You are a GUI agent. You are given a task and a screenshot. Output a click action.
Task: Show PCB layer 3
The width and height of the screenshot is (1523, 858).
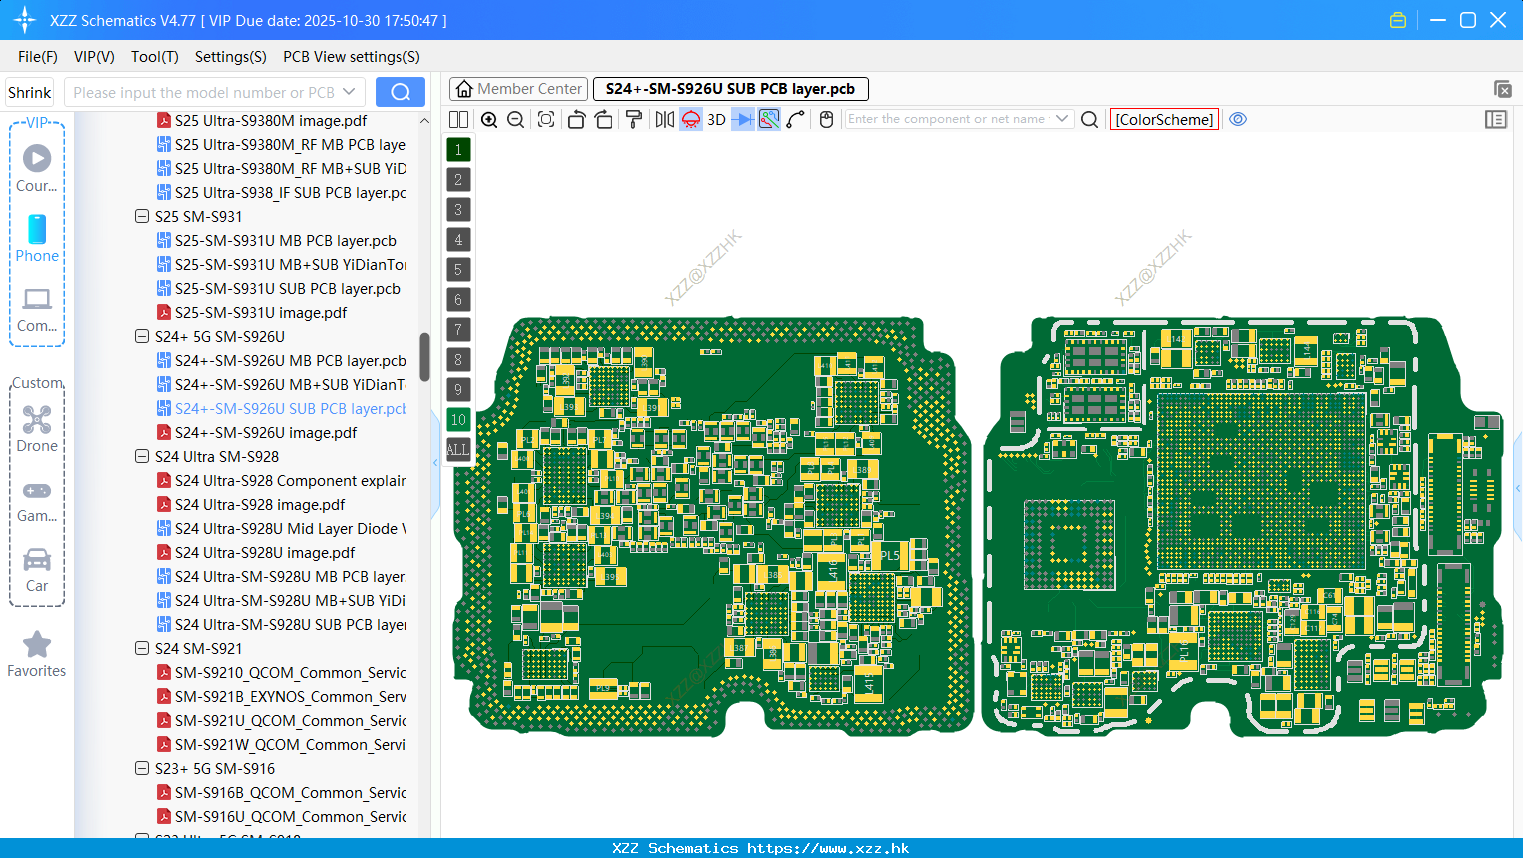click(458, 209)
